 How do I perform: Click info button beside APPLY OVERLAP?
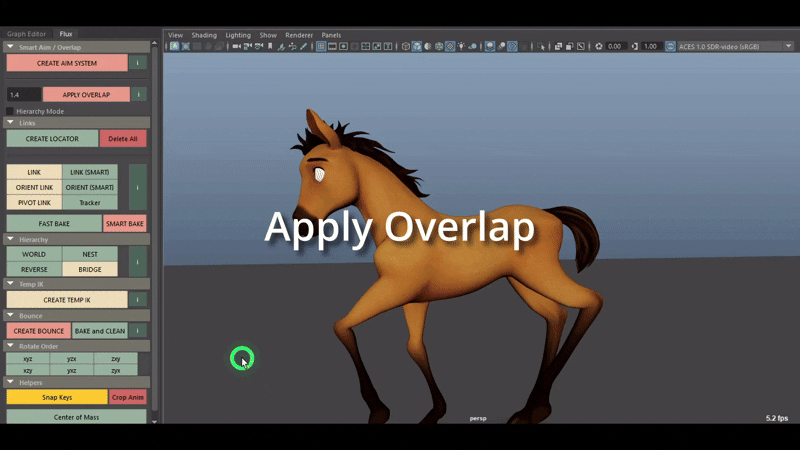[138, 94]
